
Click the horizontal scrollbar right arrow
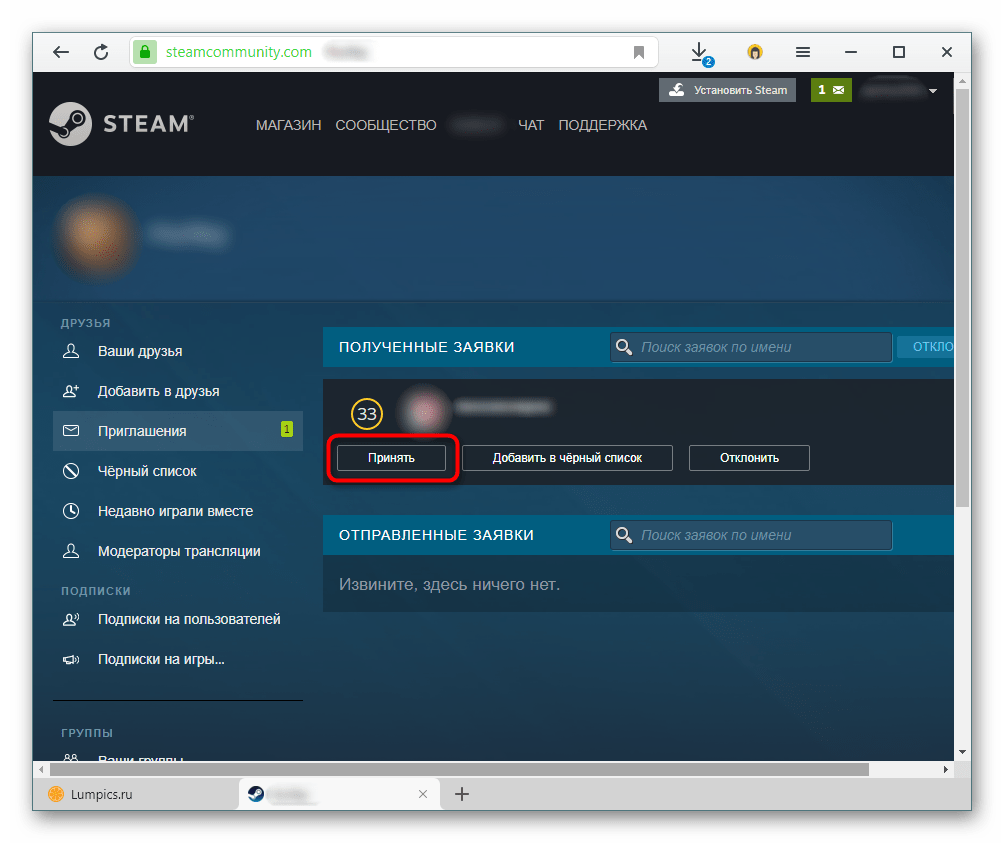[946, 769]
